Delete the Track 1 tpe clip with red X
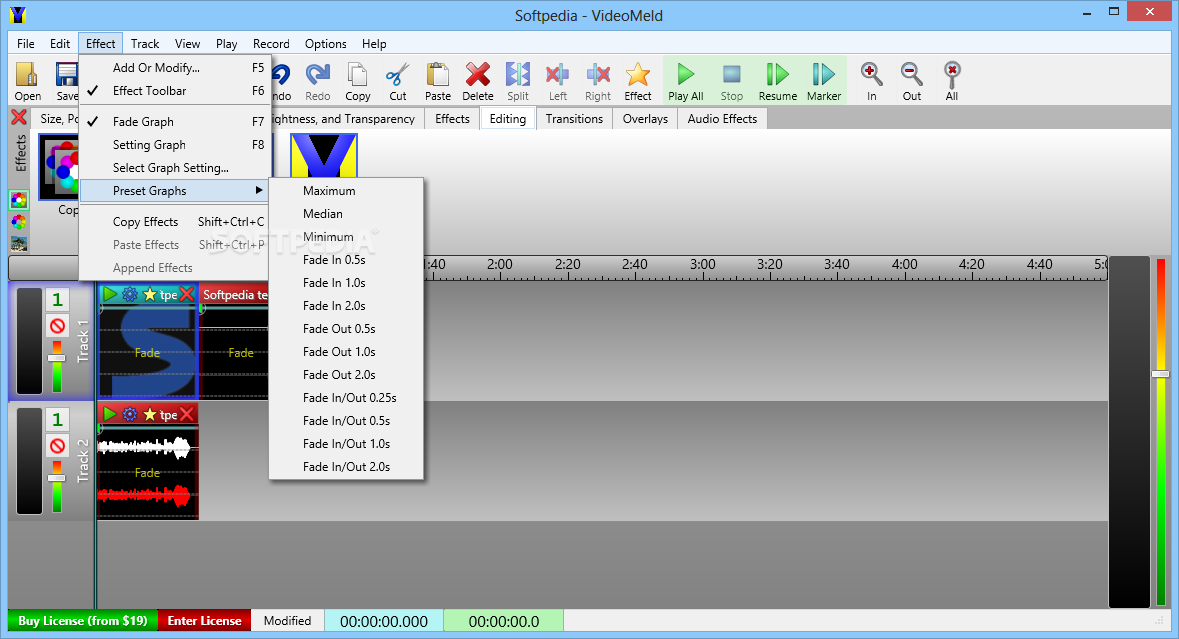 click(x=187, y=294)
